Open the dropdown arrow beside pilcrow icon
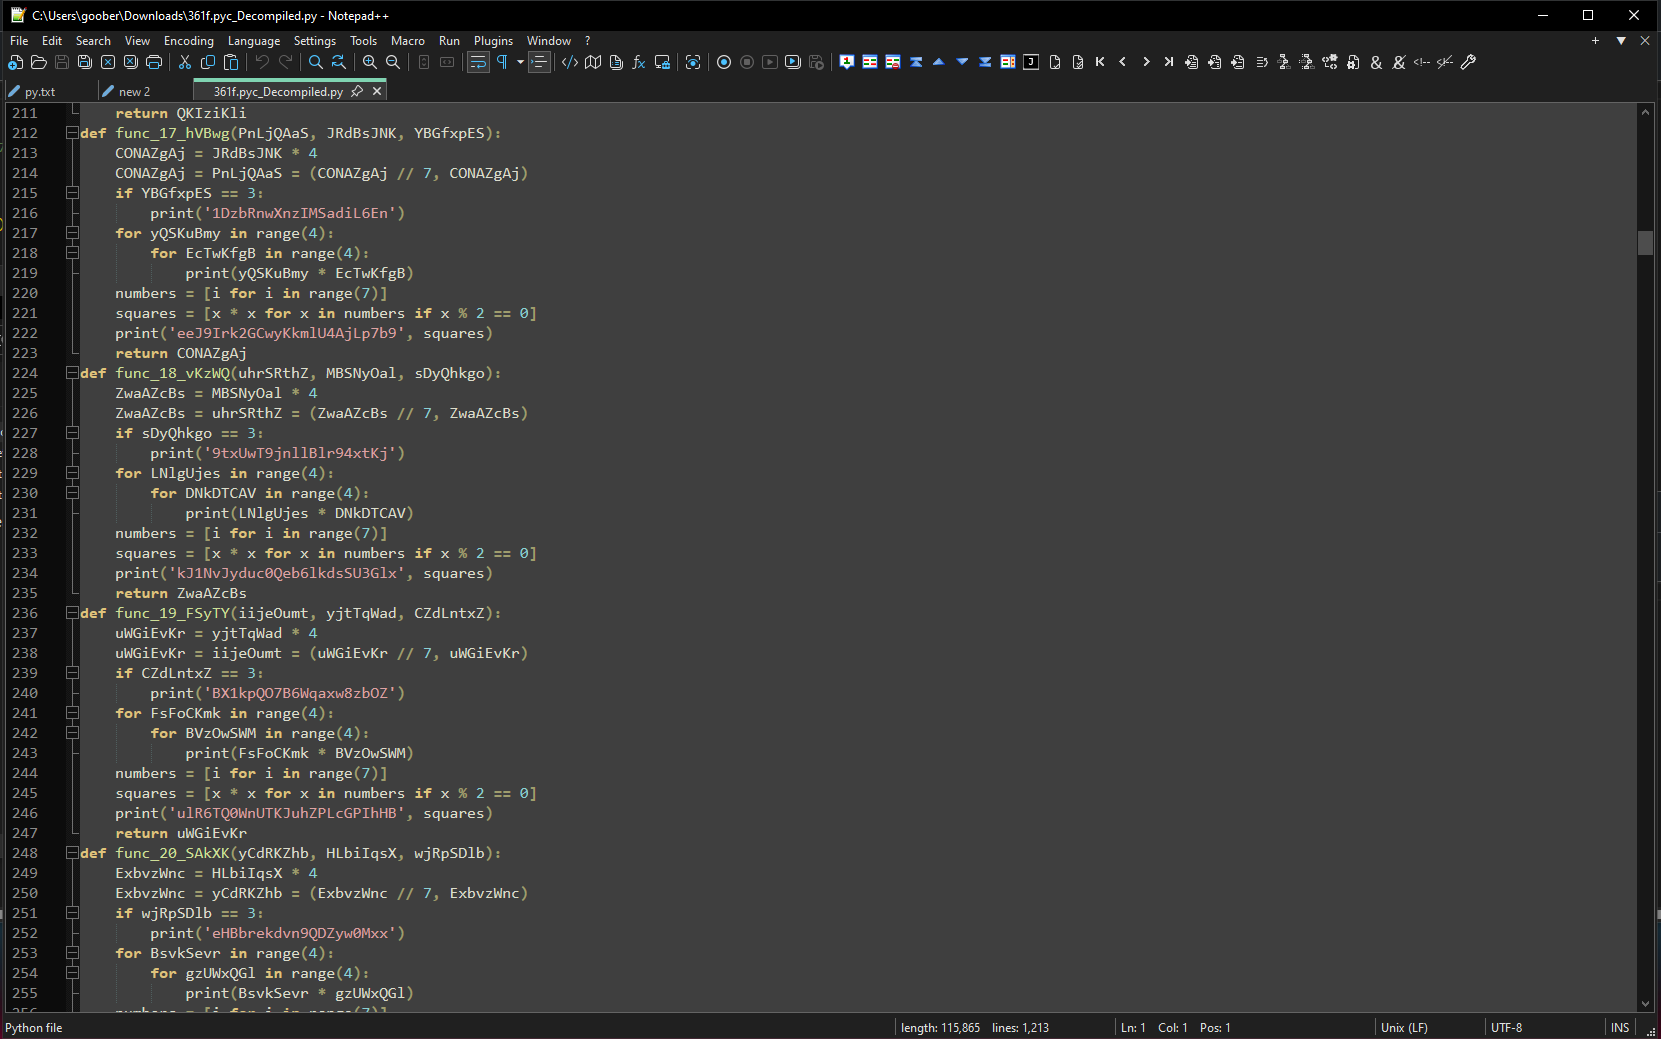 click(520, 62)
